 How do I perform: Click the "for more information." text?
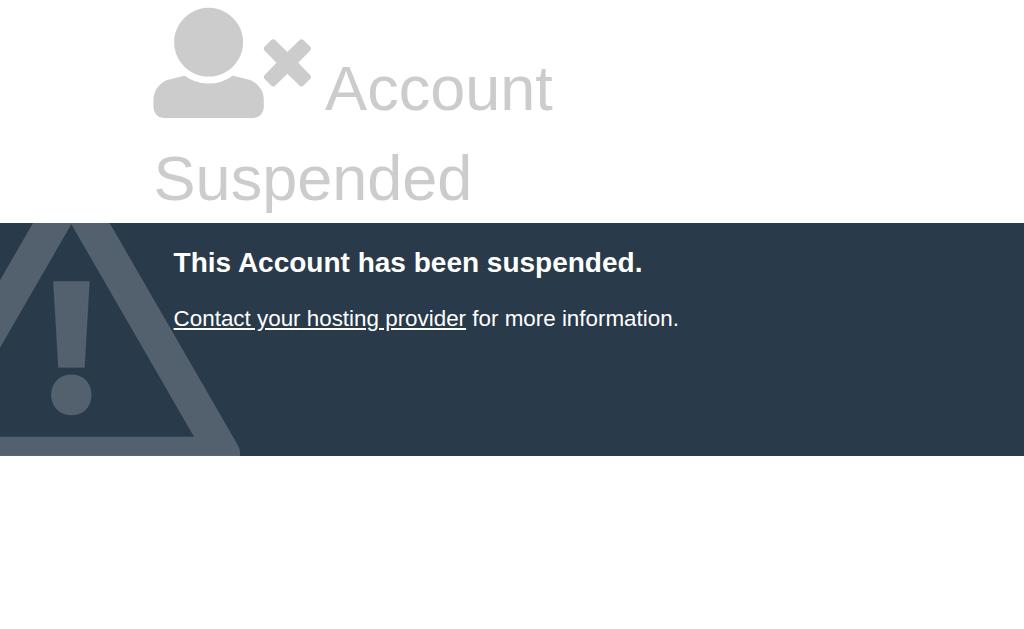[575, 319]
